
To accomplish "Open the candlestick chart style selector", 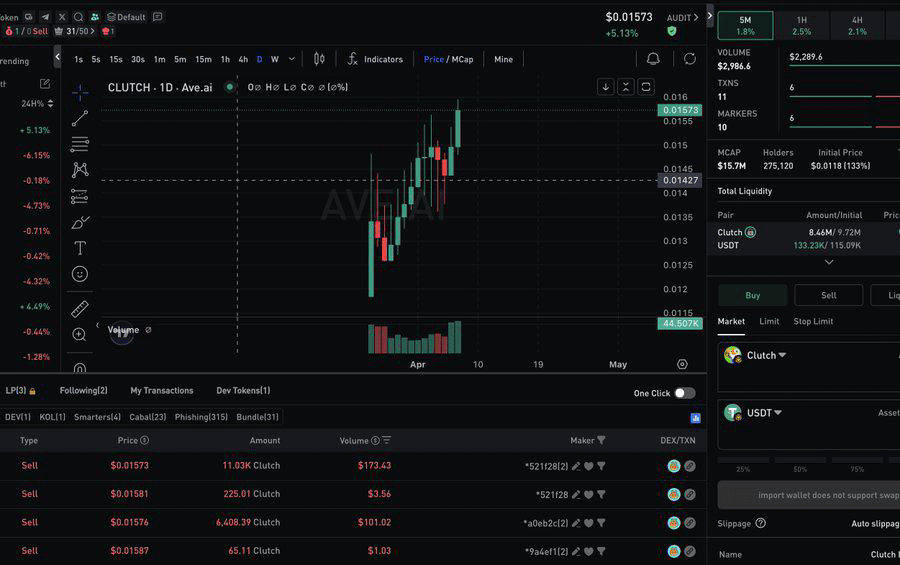I will click(319, 59).
